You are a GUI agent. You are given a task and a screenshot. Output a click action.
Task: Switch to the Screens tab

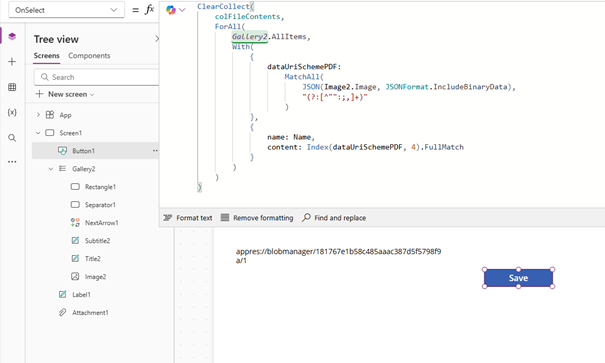[x=46, y=56]
